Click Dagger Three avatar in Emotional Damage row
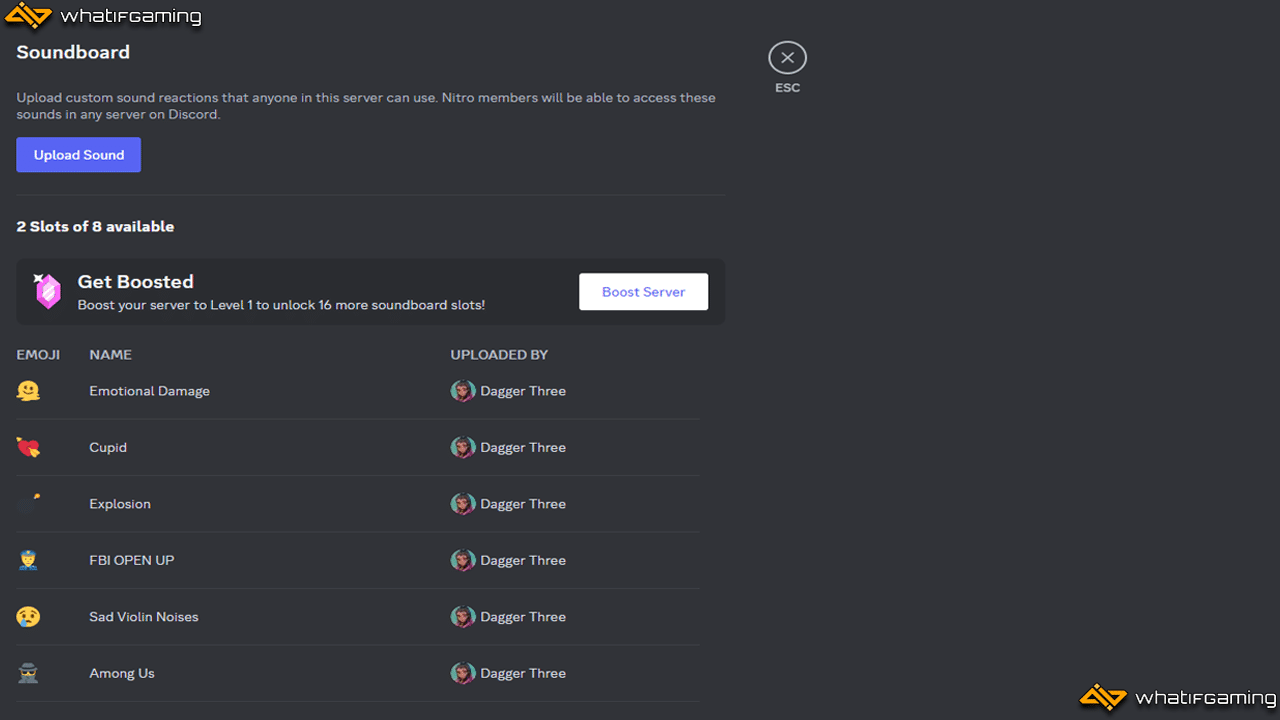1280x720 pixels. tap(462, 391)
